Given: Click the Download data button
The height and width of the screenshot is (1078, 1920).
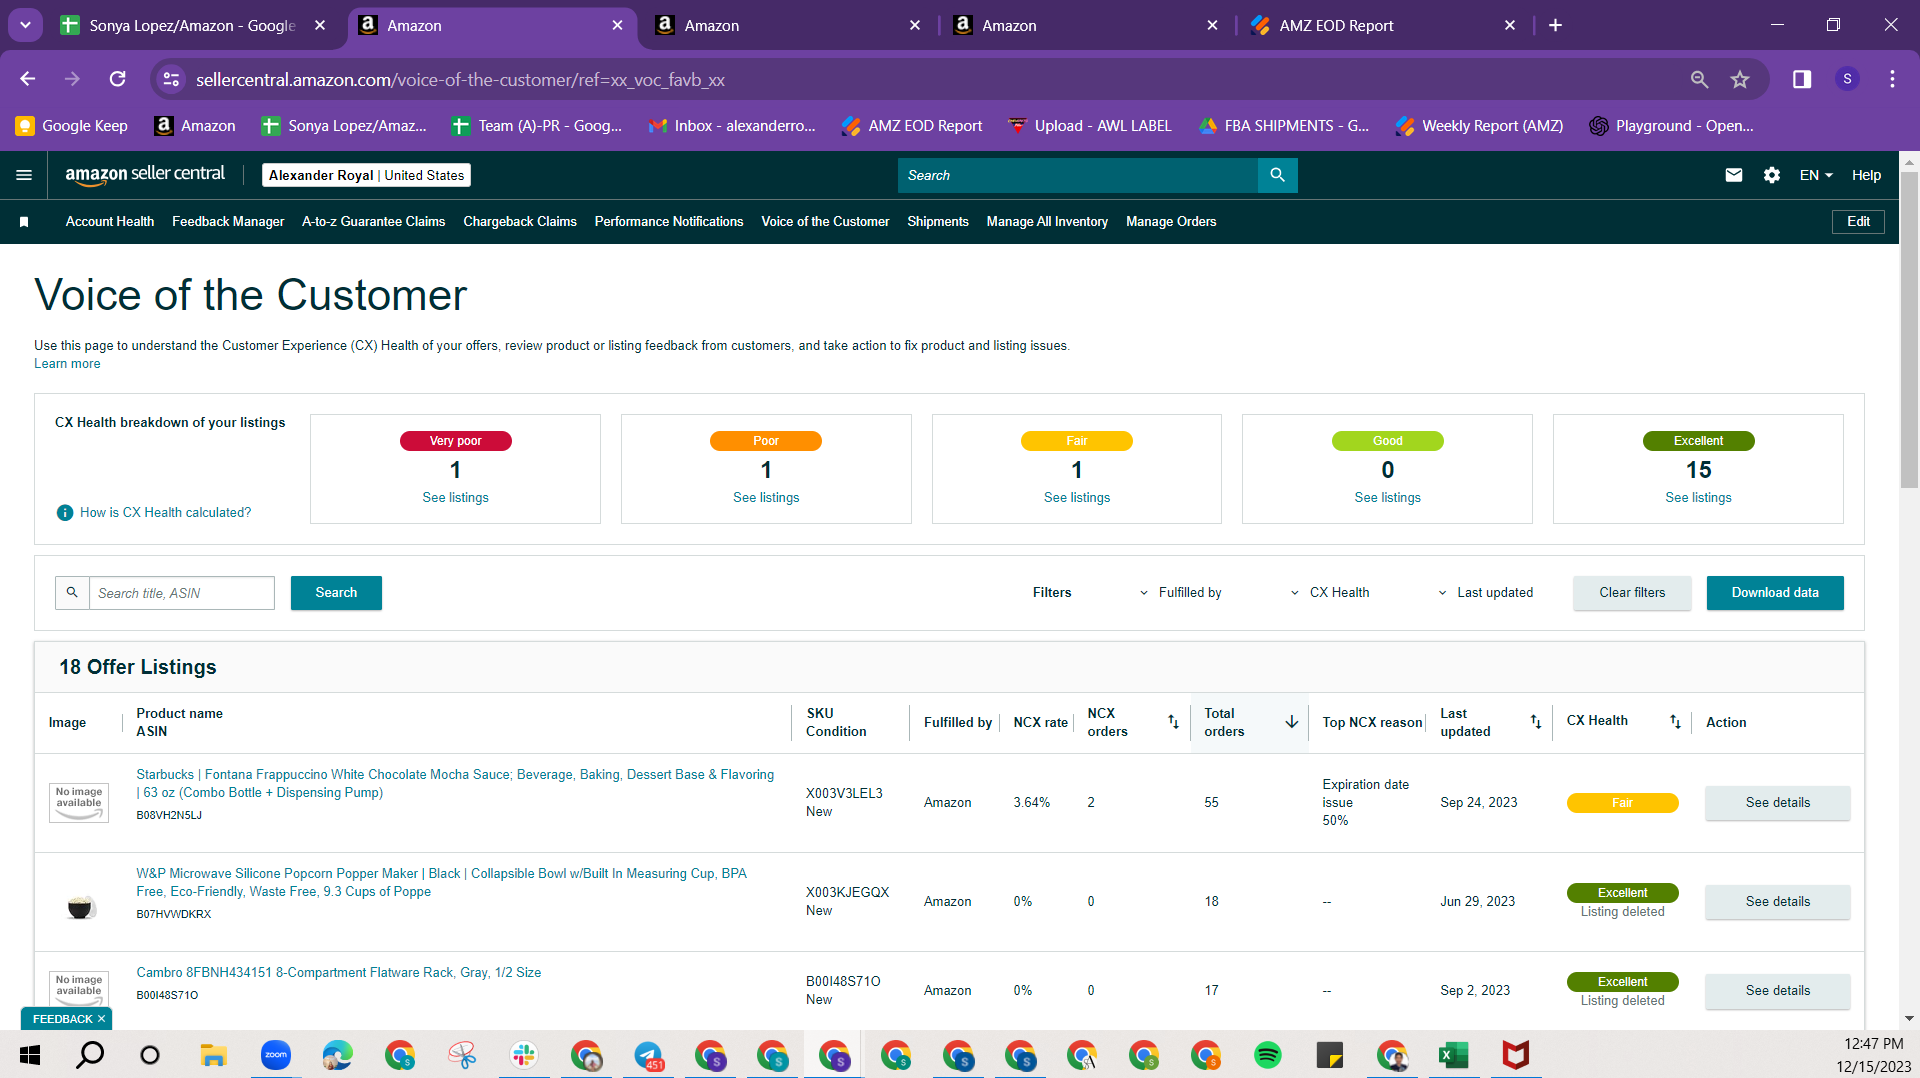Looking at the screenshot, I should 1775,593.
